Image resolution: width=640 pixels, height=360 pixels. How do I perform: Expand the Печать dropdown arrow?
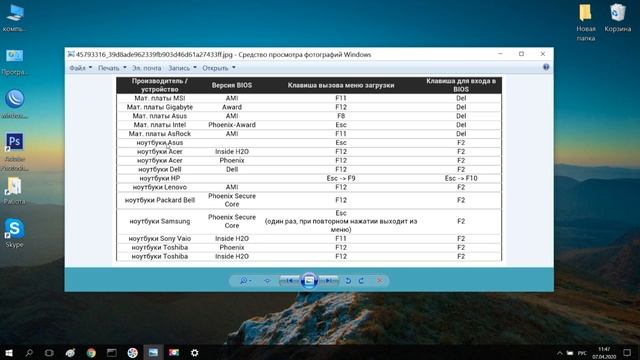tap(125, 68)
